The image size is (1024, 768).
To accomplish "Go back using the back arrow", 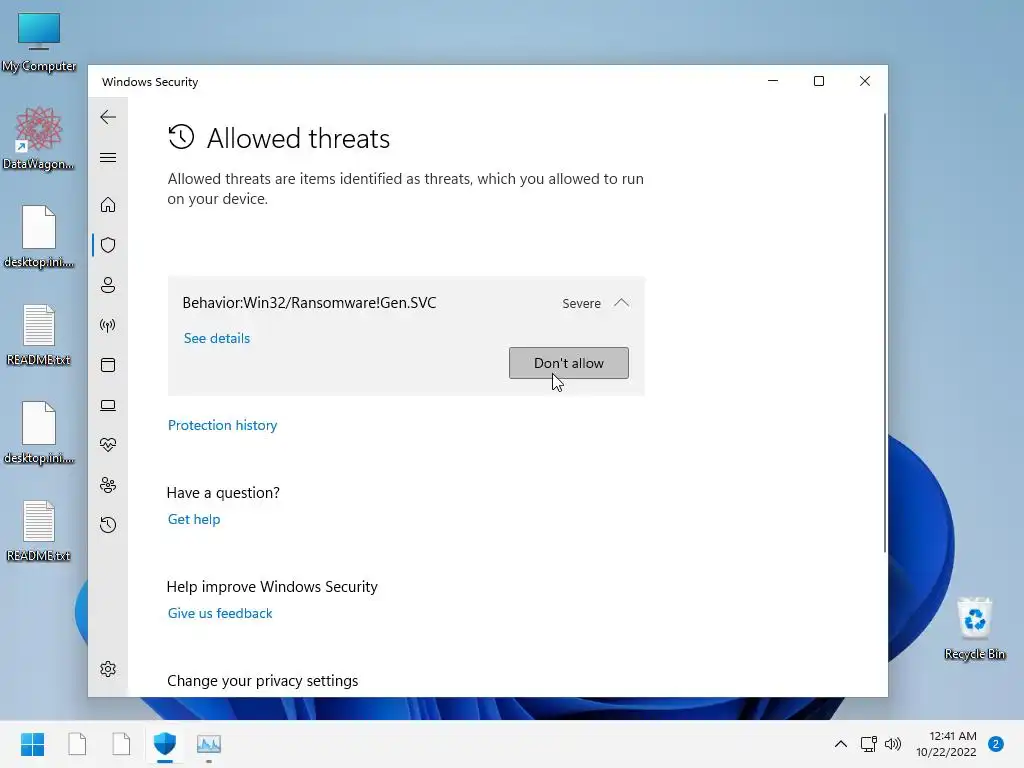I will pos(108,117).
